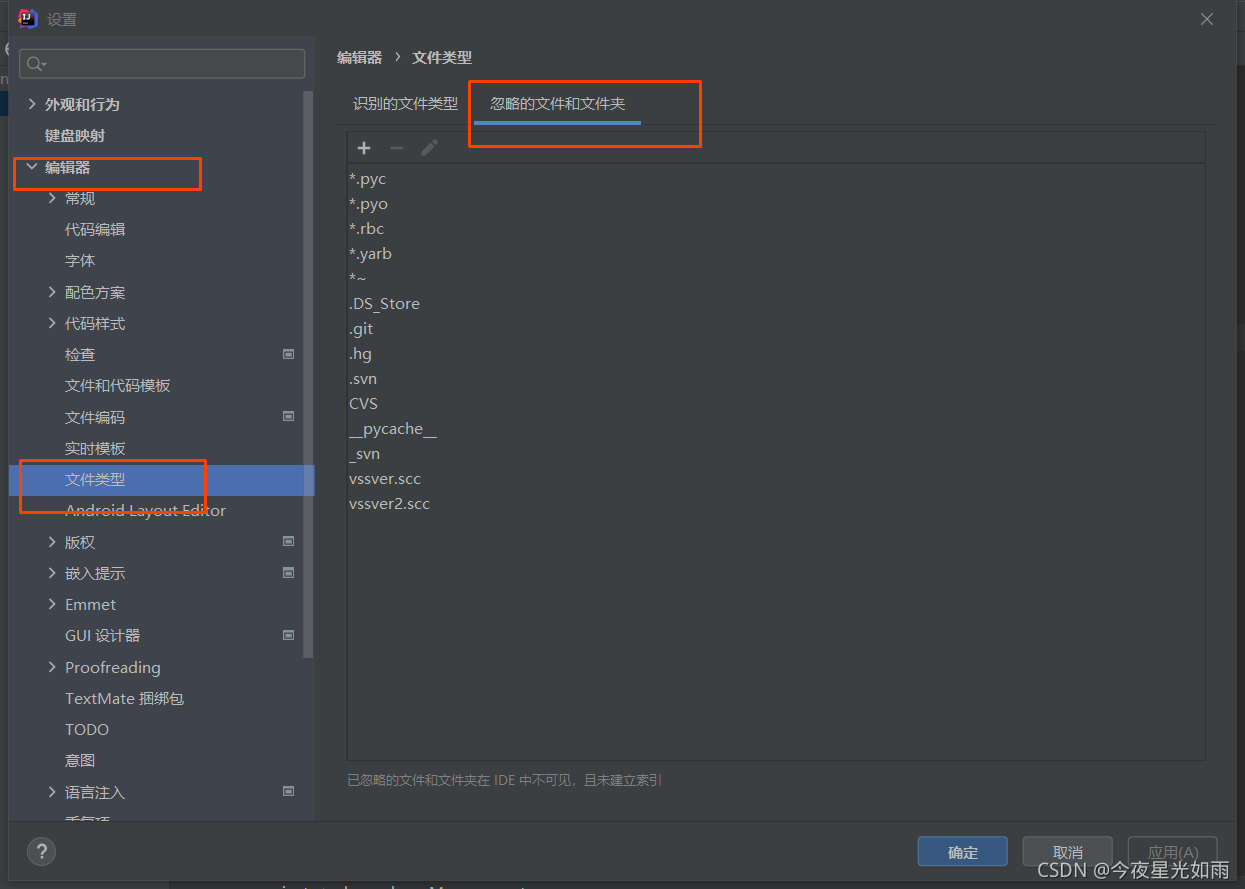
Task: Select the vssver2.scc entry
Action: pos(389,504)
